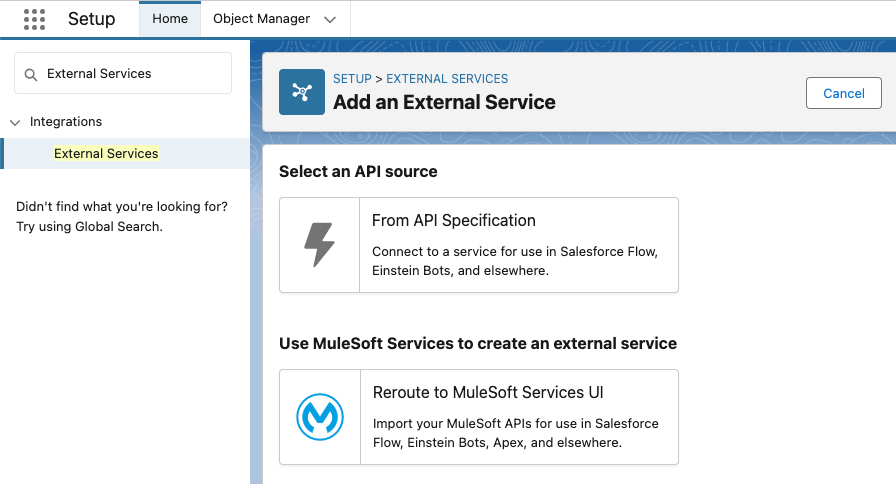Choose the From API Specification card title
Screen dimensions: 896x484
(454, 221)
